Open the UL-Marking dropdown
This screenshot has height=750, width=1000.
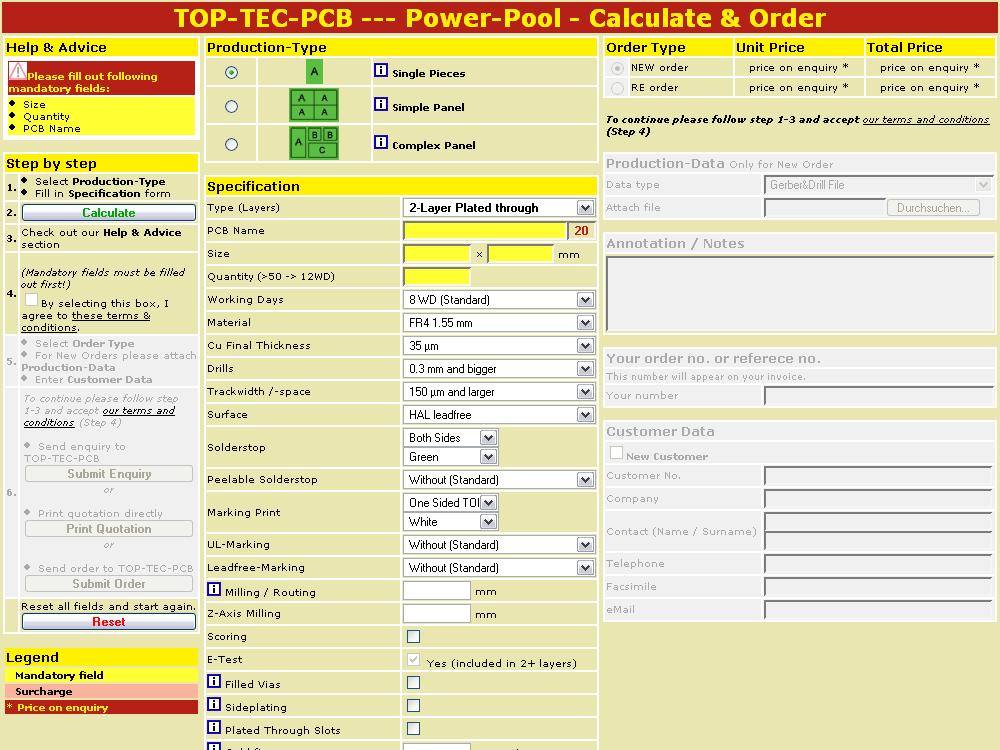click(499, 545)
